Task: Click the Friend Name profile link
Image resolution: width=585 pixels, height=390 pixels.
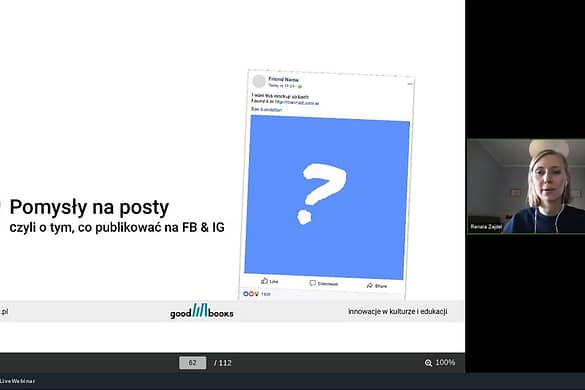Action: click(284, 79)
